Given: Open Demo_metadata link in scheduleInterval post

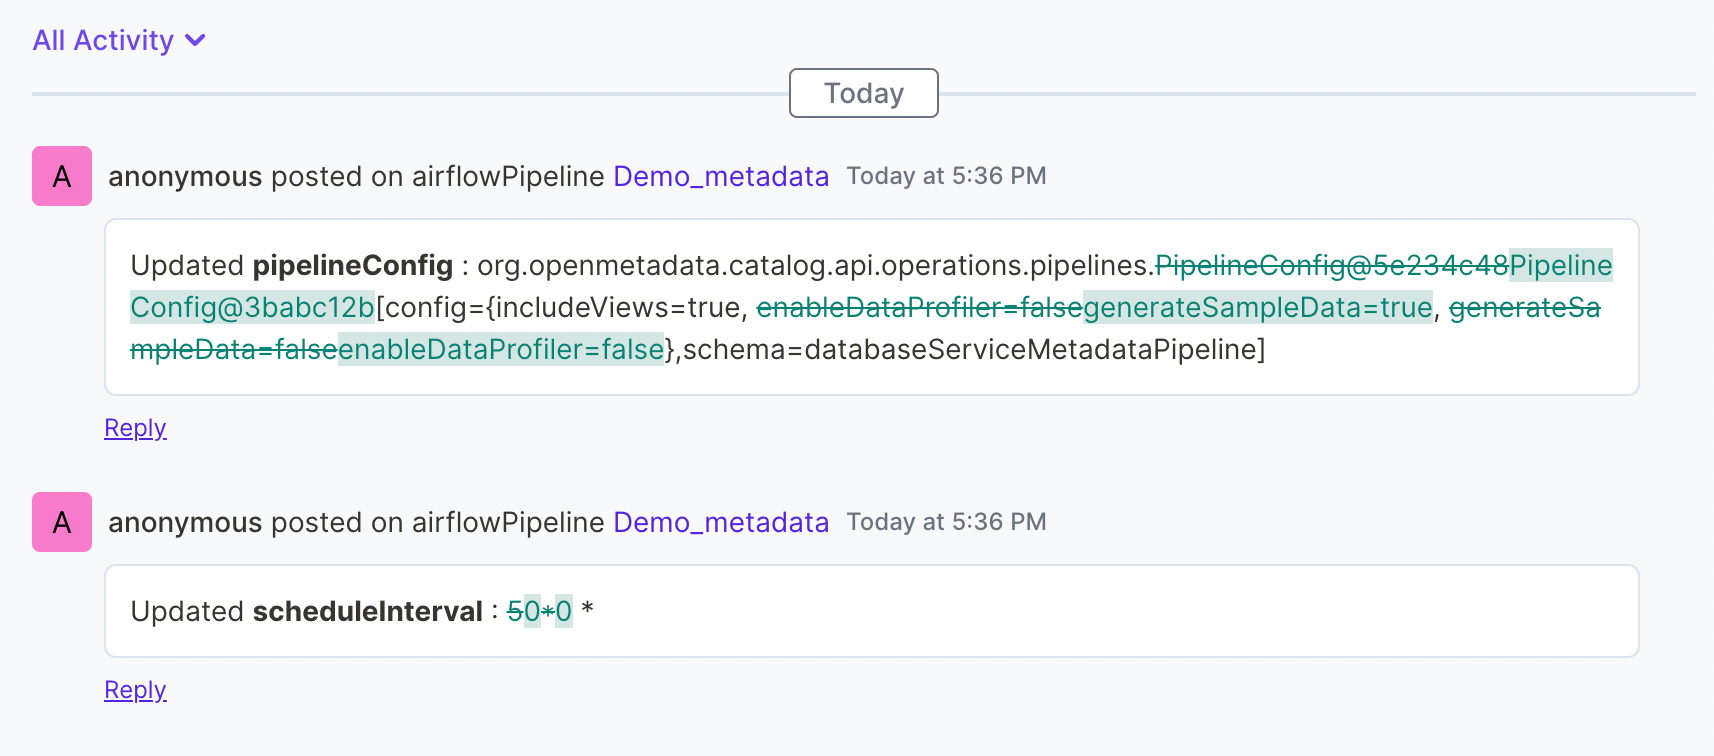Looking at the screenshot, I should (721, 522).
